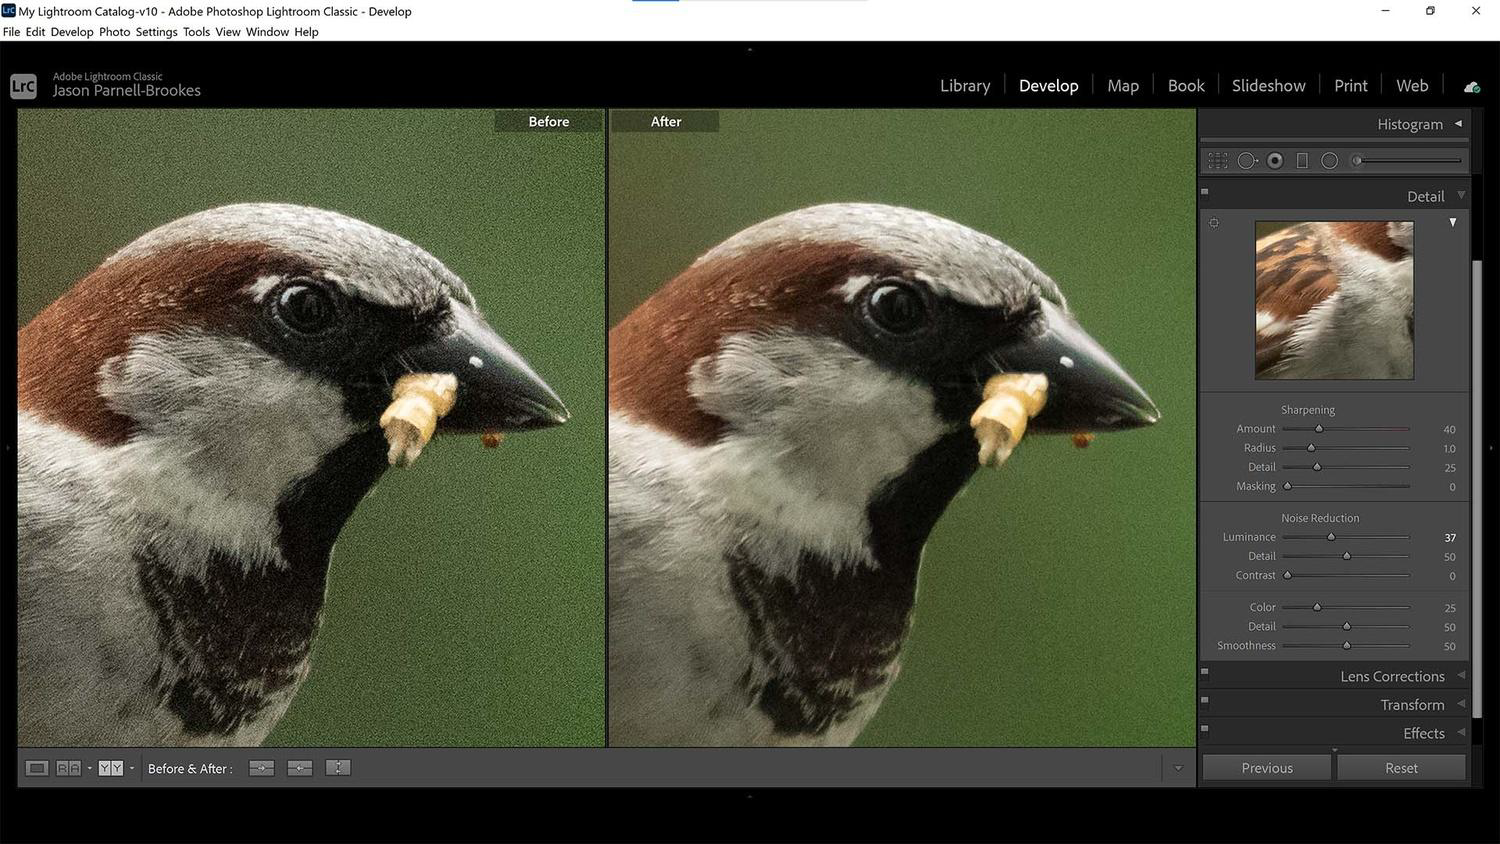Switch to the Library module

[x=965, y=86]
